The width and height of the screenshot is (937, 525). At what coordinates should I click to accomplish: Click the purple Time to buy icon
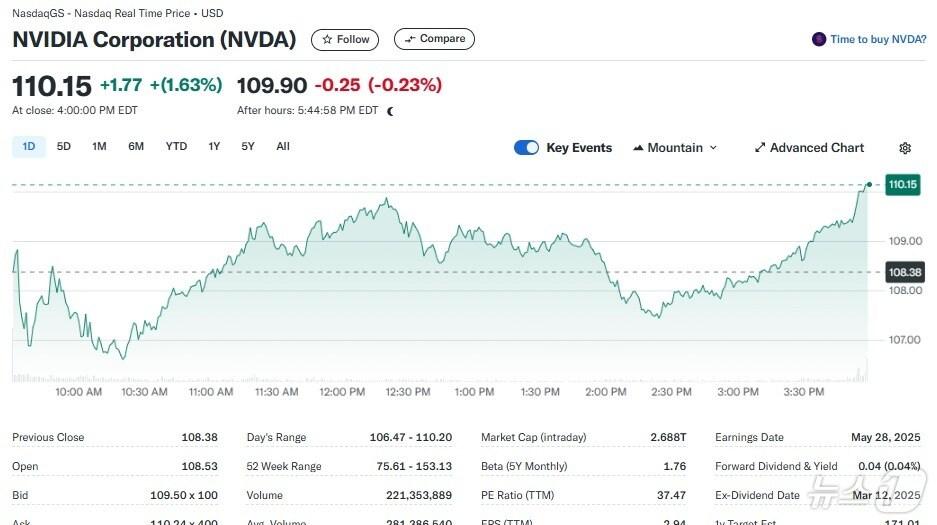820,40
